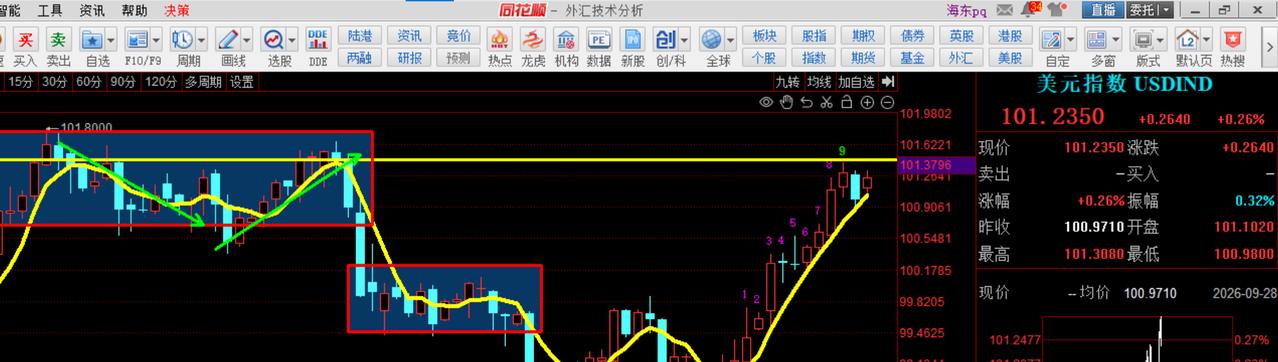Screen dimensions: 1278x362
Task: Switch to the 60分 period tab
Action: click(88, 82)
